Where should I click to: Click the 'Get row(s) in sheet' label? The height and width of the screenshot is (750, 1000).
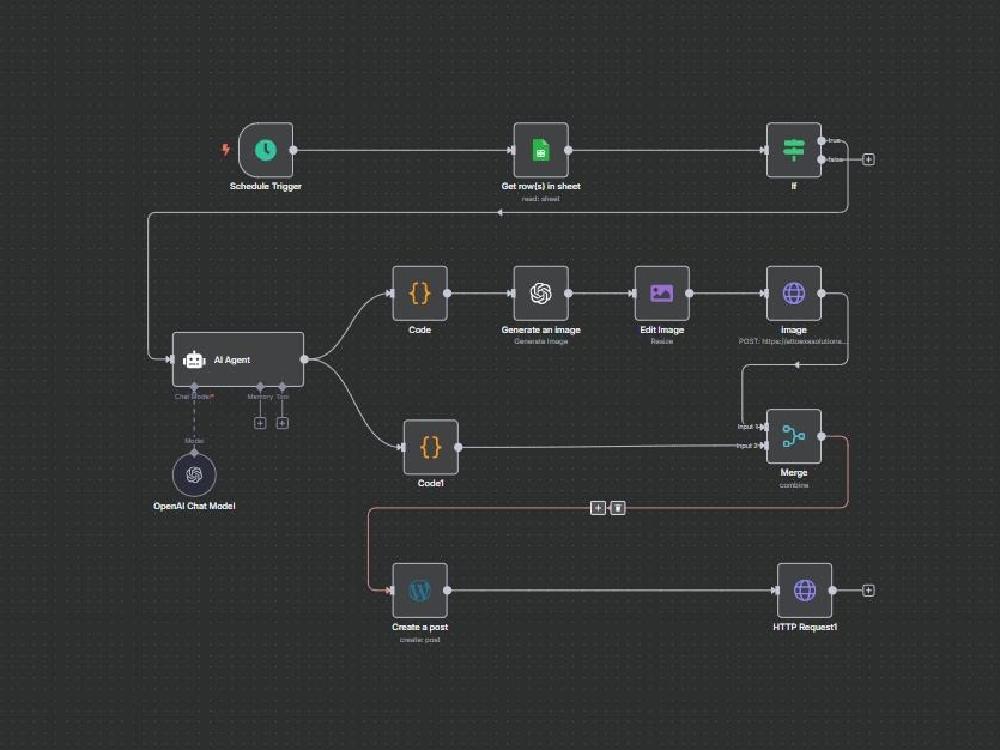(541, 186)
